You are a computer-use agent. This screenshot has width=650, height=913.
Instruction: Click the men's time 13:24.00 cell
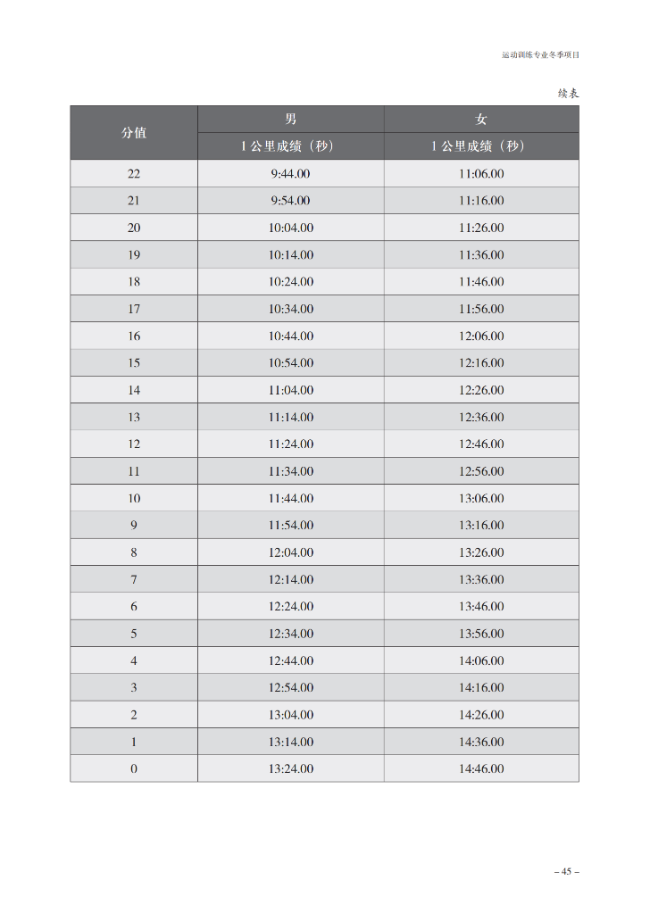click(291, 769)
